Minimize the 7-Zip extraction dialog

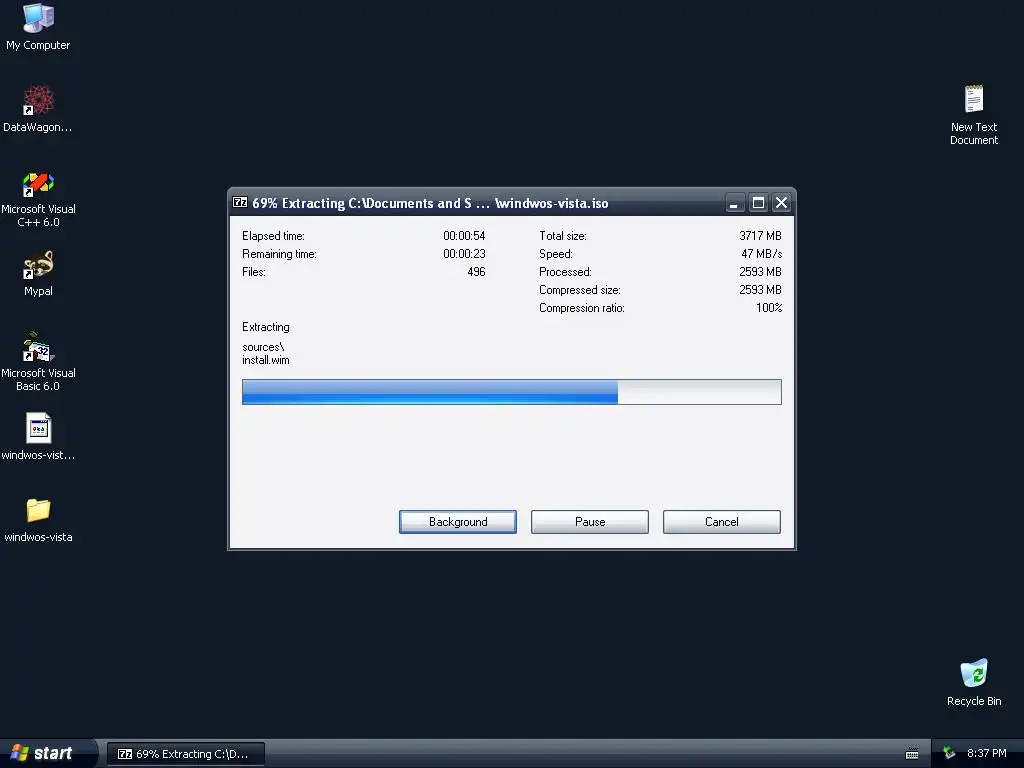click(734, 203)
